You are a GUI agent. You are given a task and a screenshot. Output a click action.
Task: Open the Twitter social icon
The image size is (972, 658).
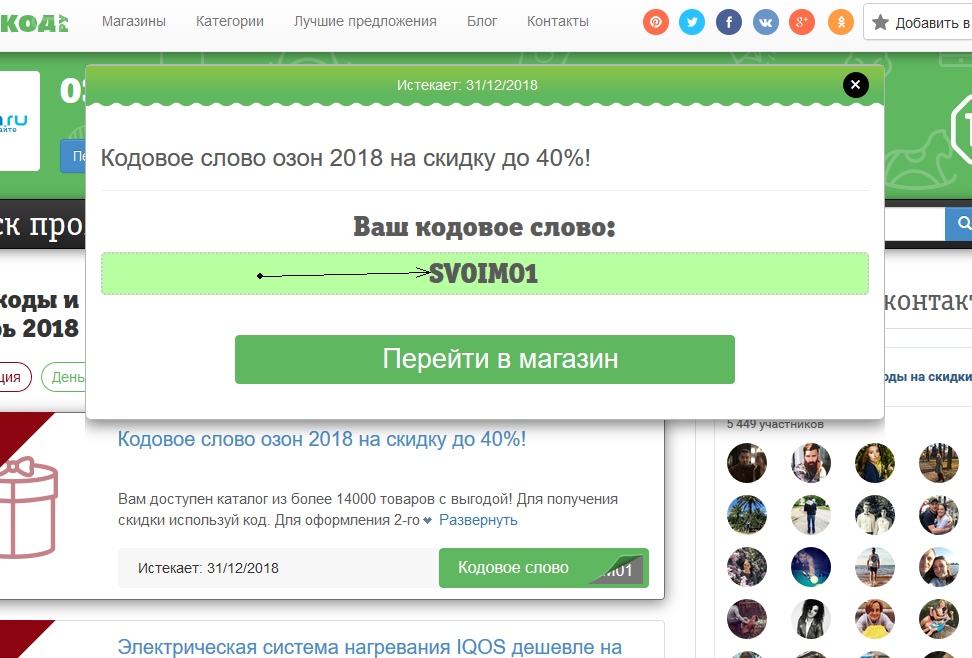pyautogui.click(x=692, y=22)
